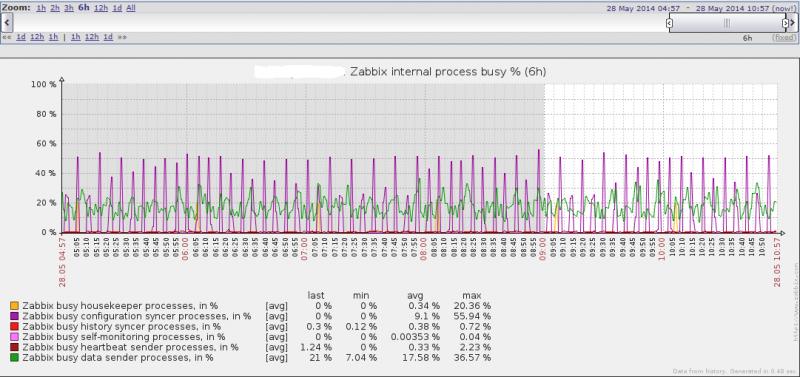This screenshot has height=377, width=800.
Task: Click the "1d" link next to »» arrows
Action: click(108, 37)
